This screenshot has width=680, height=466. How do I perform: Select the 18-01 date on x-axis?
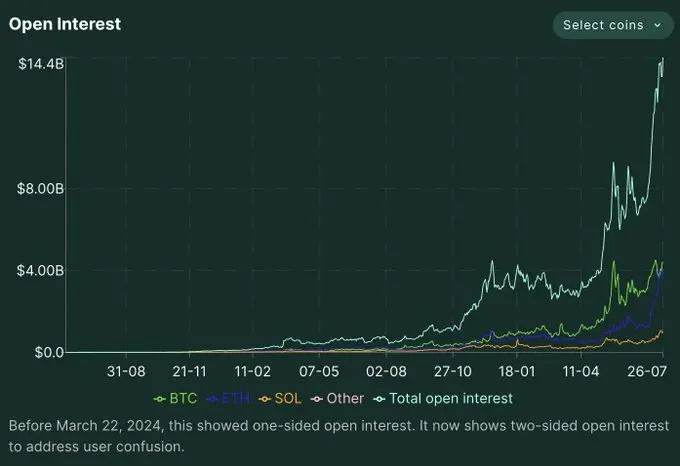coord(517,371)
